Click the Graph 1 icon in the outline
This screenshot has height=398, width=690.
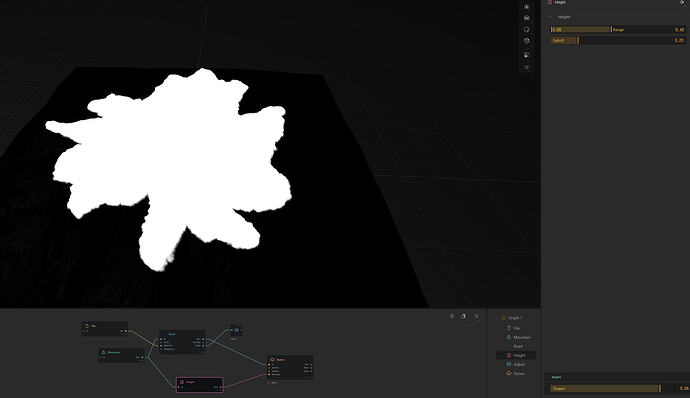click(x=504, y=317)
